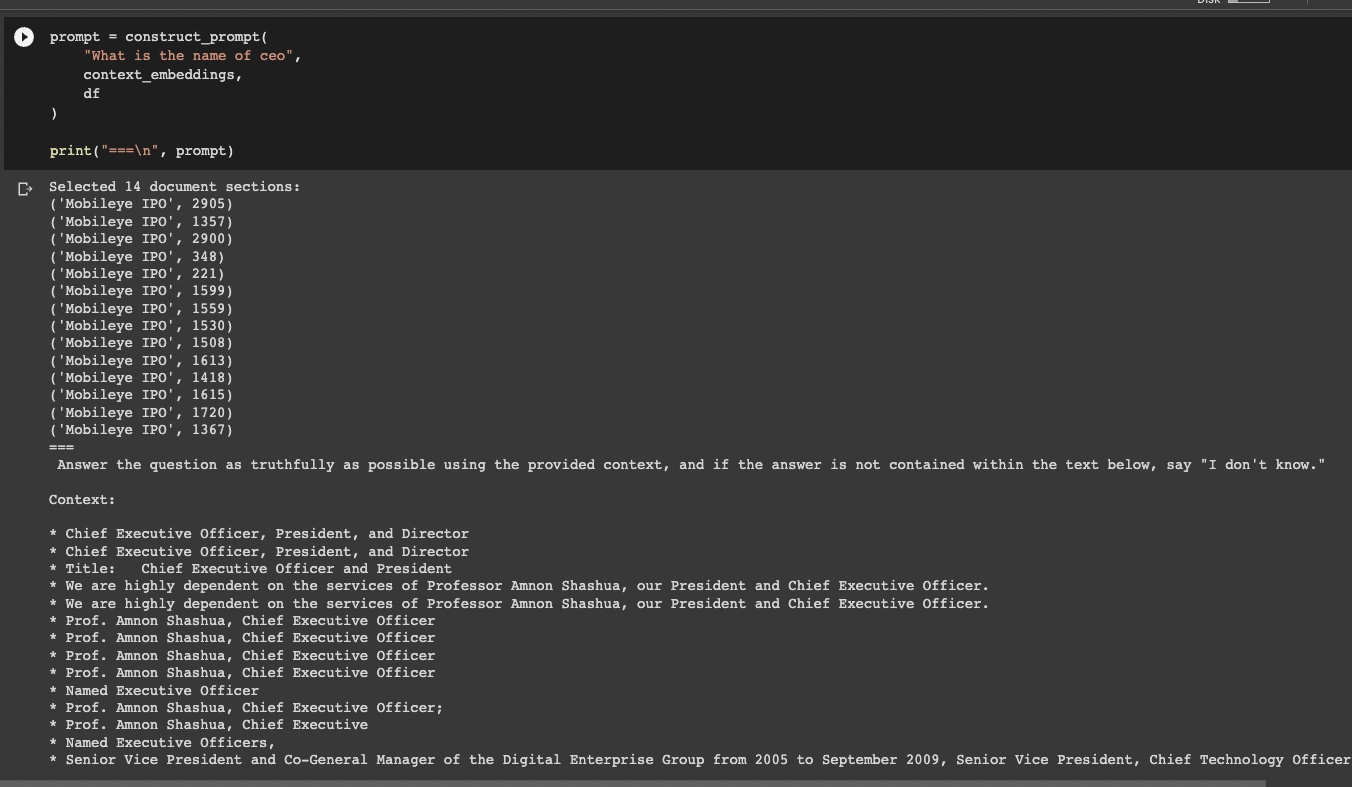1352x787 pixels.
Task: Select output row ('Mobileye IPO', 1559)
Action: [x=141, y=308]
